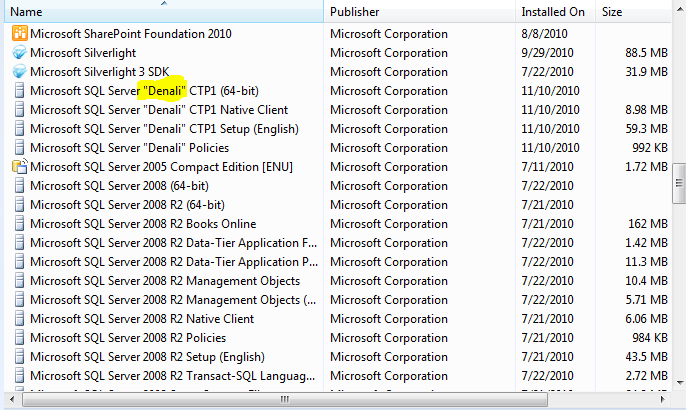686x410 pixels.
Task: Sort programs by the Size column header
Action: (633, 11)
